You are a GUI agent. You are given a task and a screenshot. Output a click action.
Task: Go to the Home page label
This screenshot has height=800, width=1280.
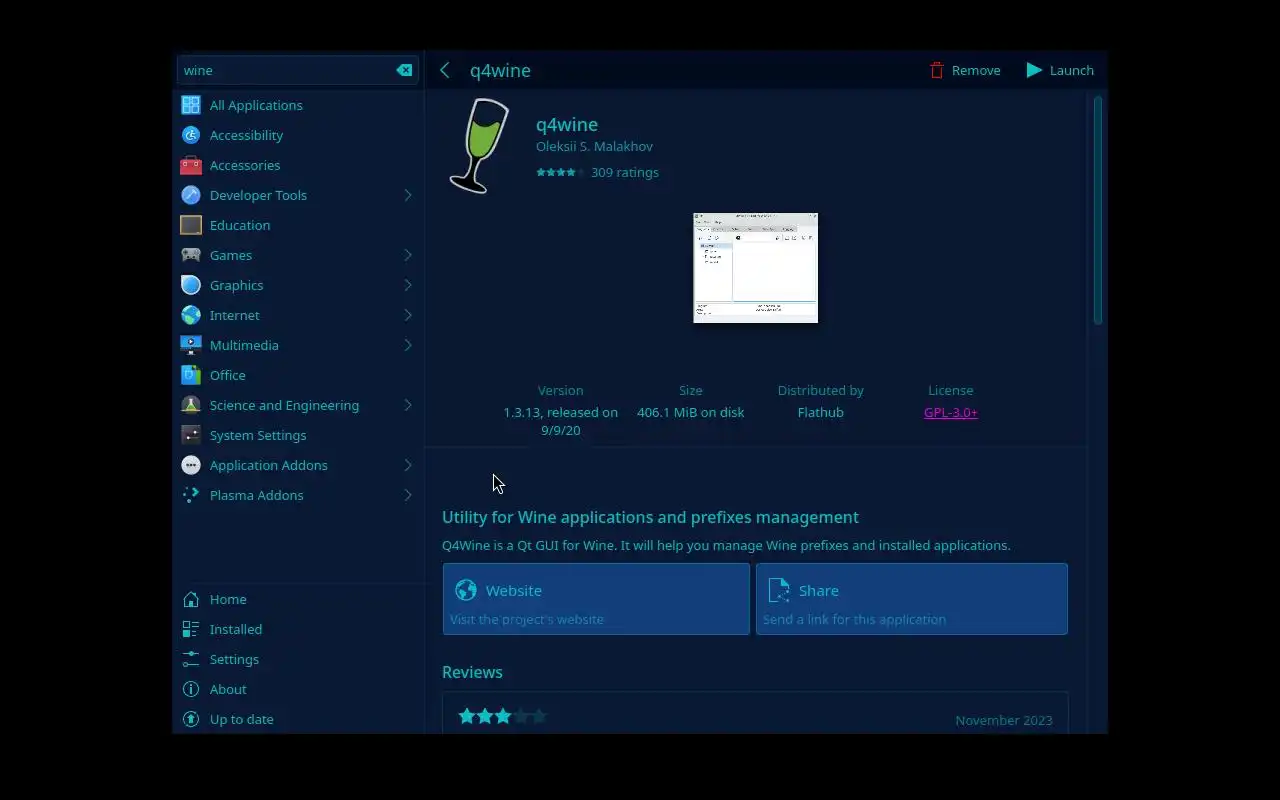(x=228, y=599)
